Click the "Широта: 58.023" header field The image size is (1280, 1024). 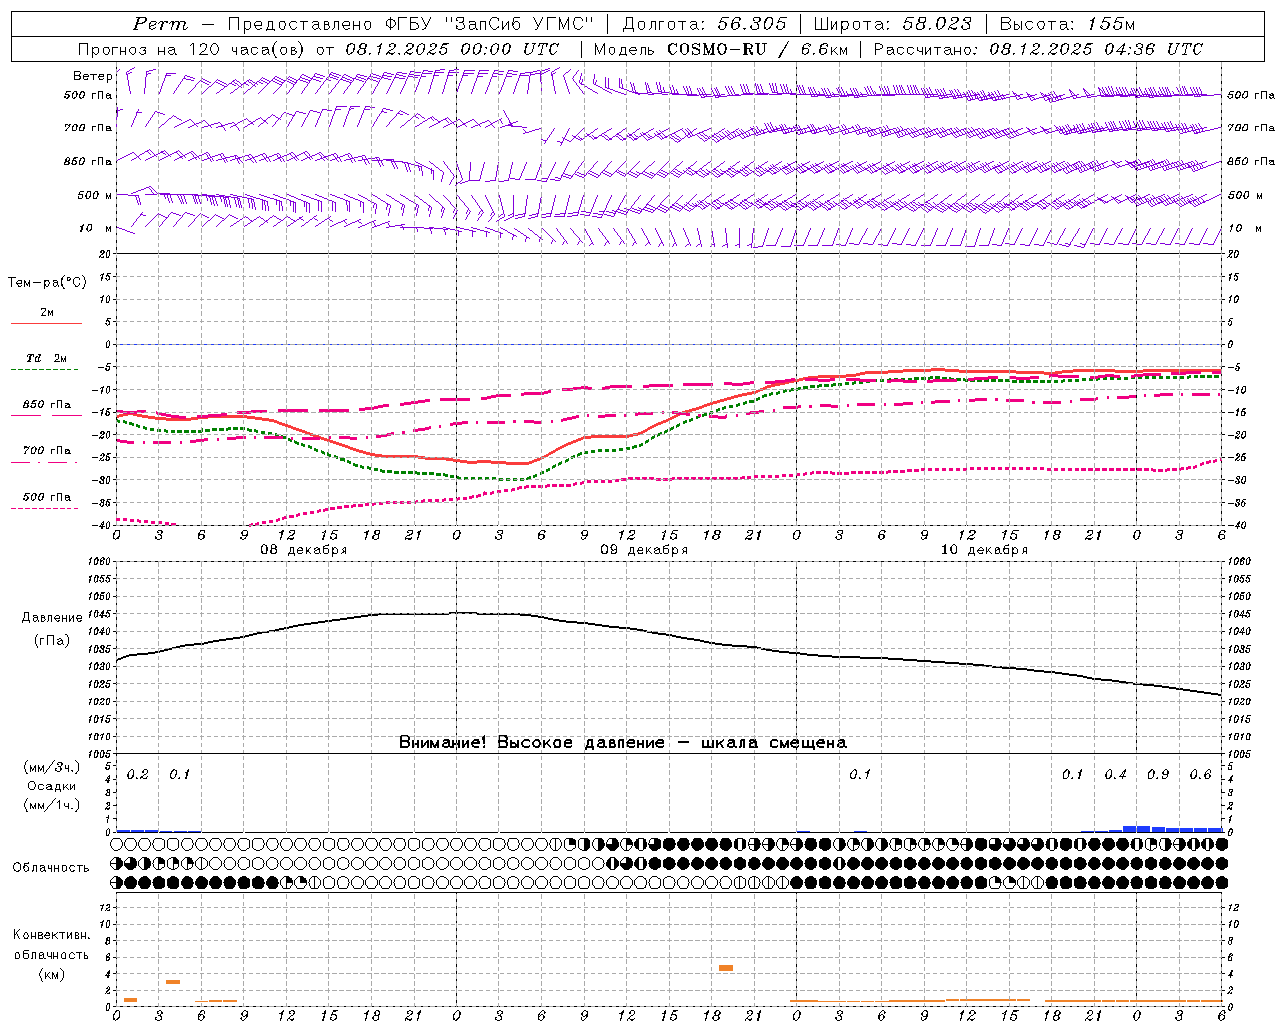[892, 24]
